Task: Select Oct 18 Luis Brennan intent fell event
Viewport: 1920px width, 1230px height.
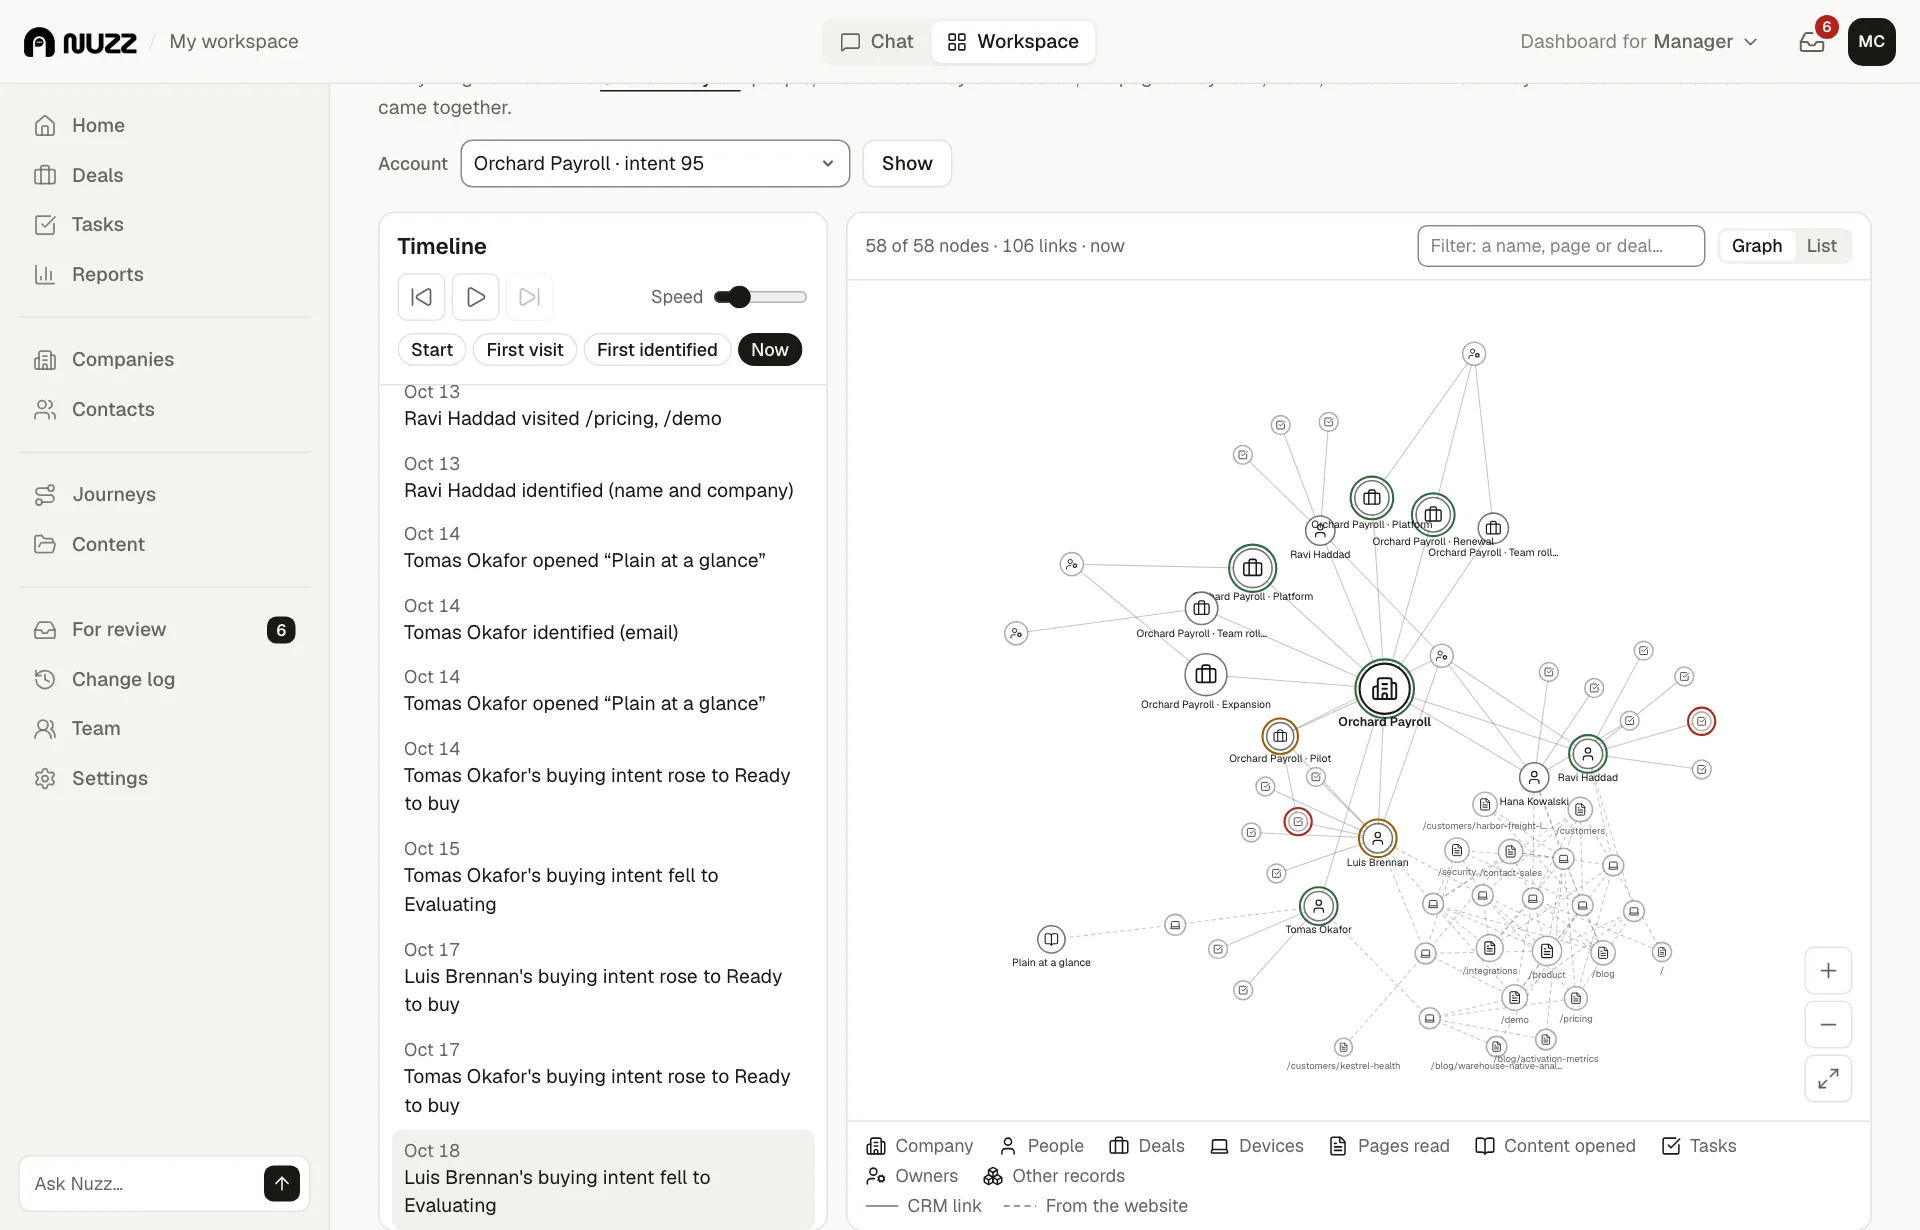Action: tap(603, 1178)
